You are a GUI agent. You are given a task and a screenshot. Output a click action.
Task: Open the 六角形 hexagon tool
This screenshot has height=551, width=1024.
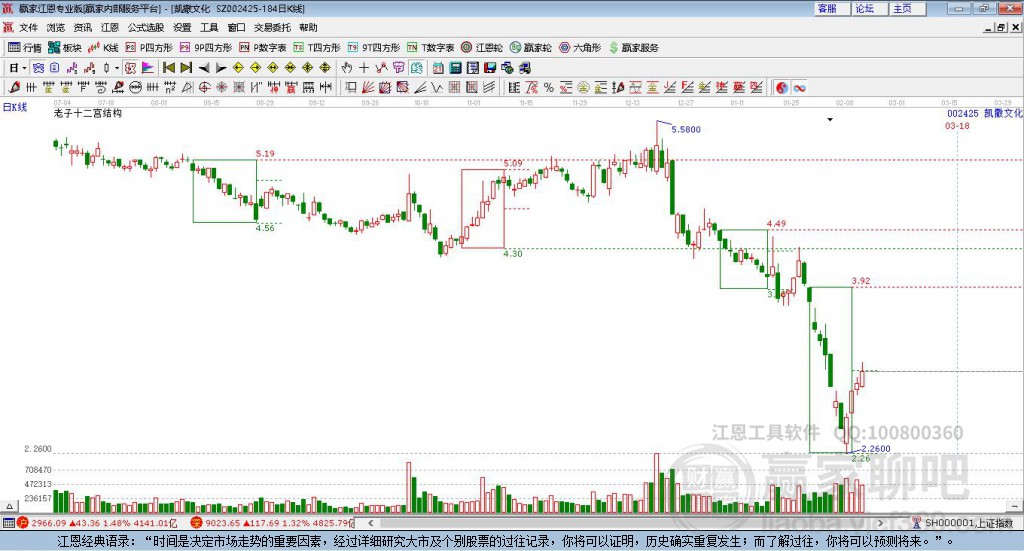tap(580, 48)
